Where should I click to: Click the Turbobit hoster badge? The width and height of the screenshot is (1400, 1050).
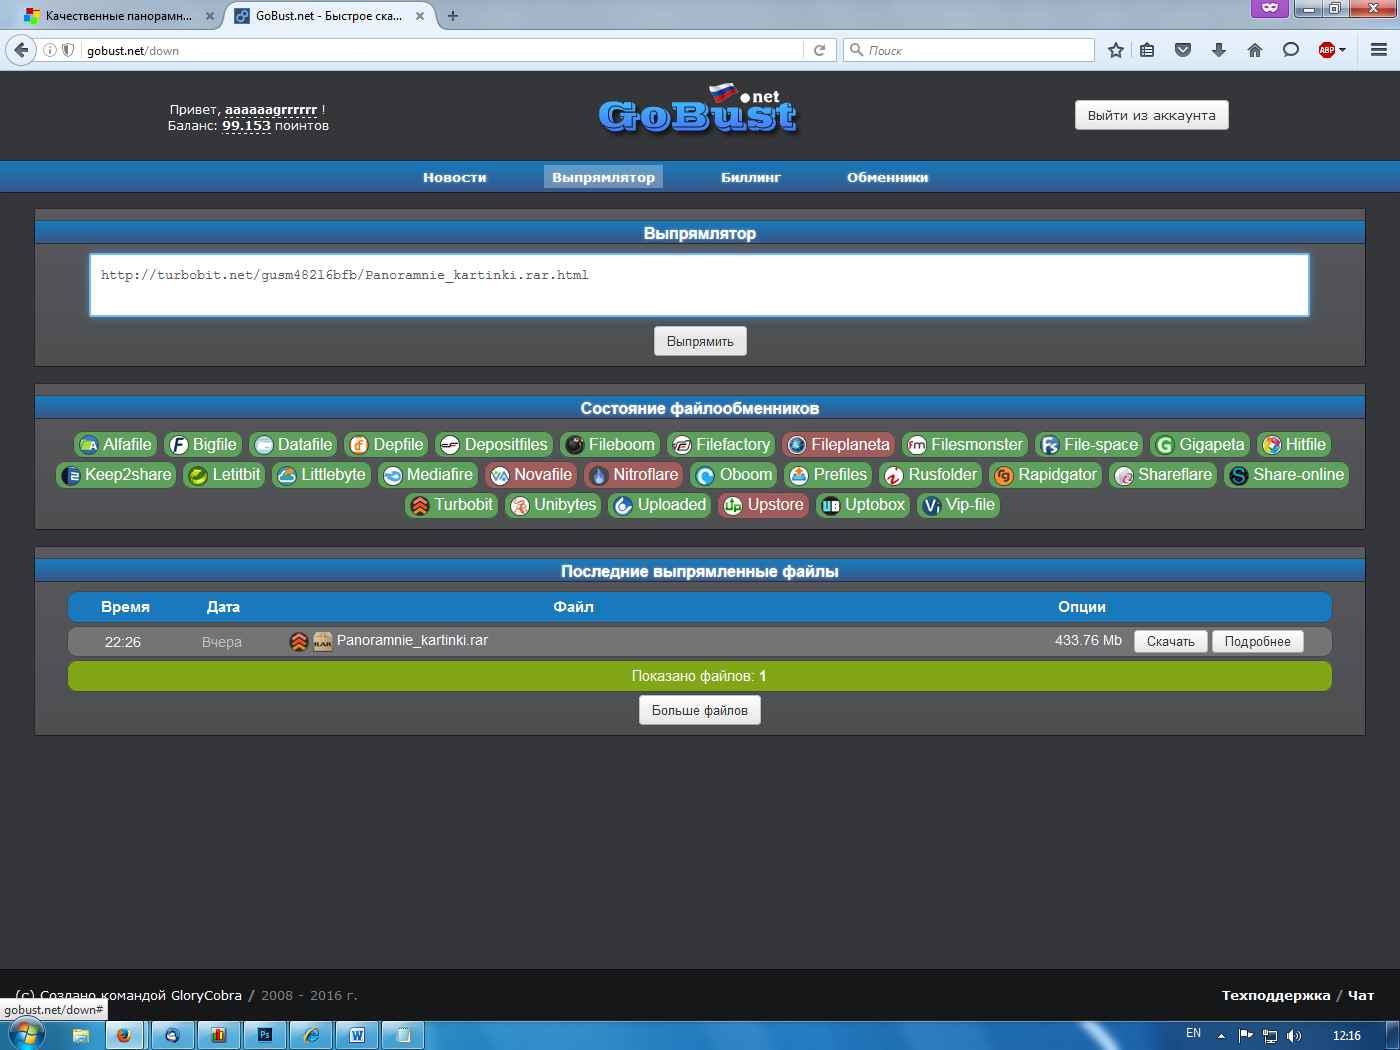point(452,505)
